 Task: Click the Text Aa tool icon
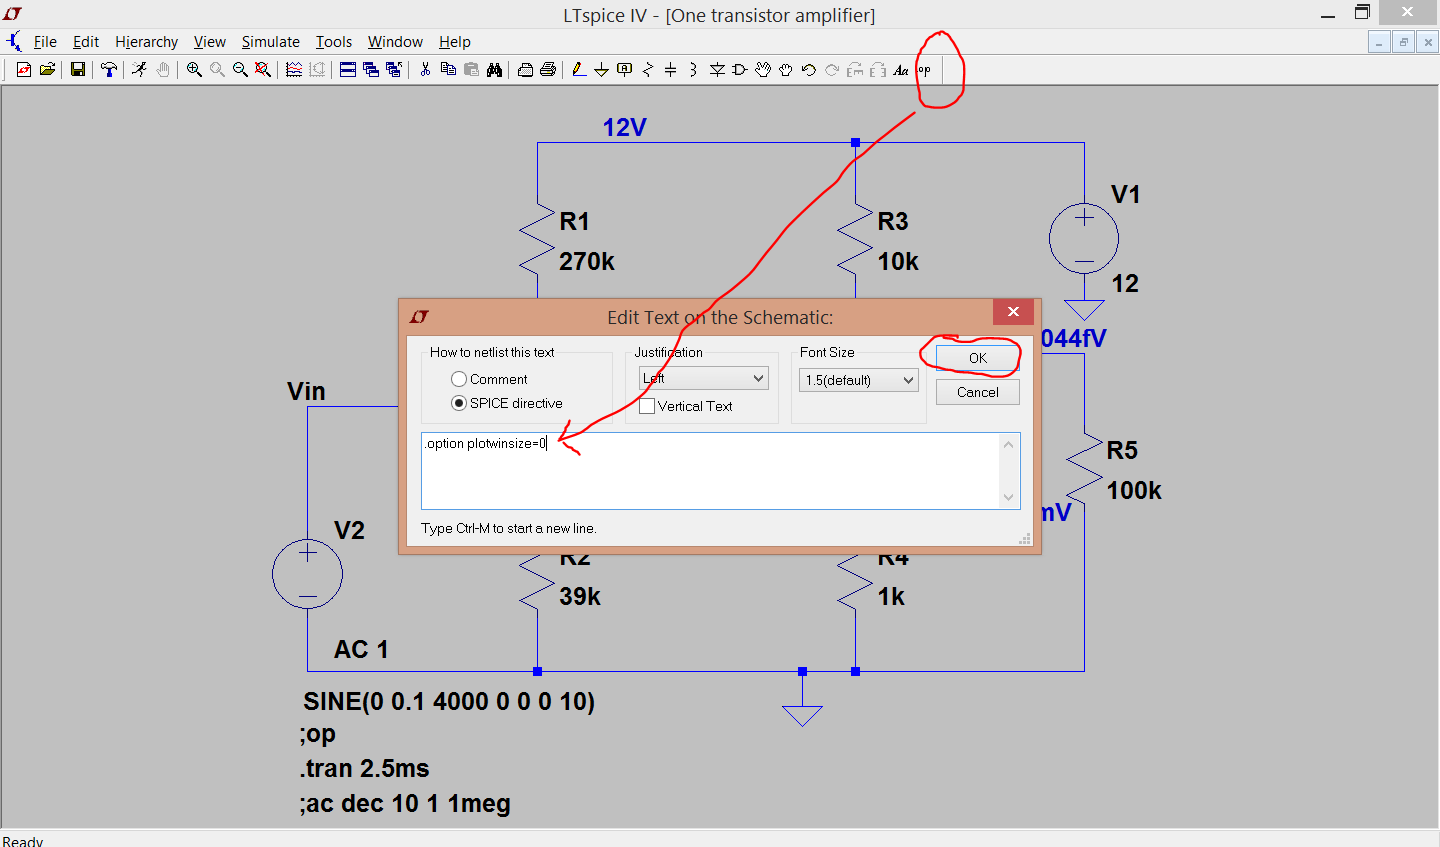[901, 70]
